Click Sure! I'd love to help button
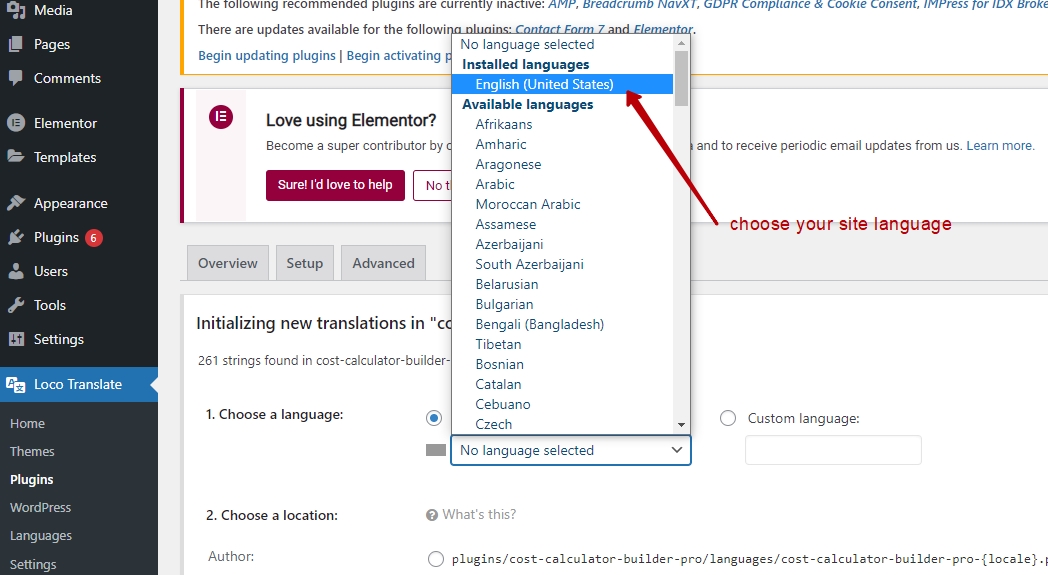Screen dimensions: 1048x575 click(336, 185)
